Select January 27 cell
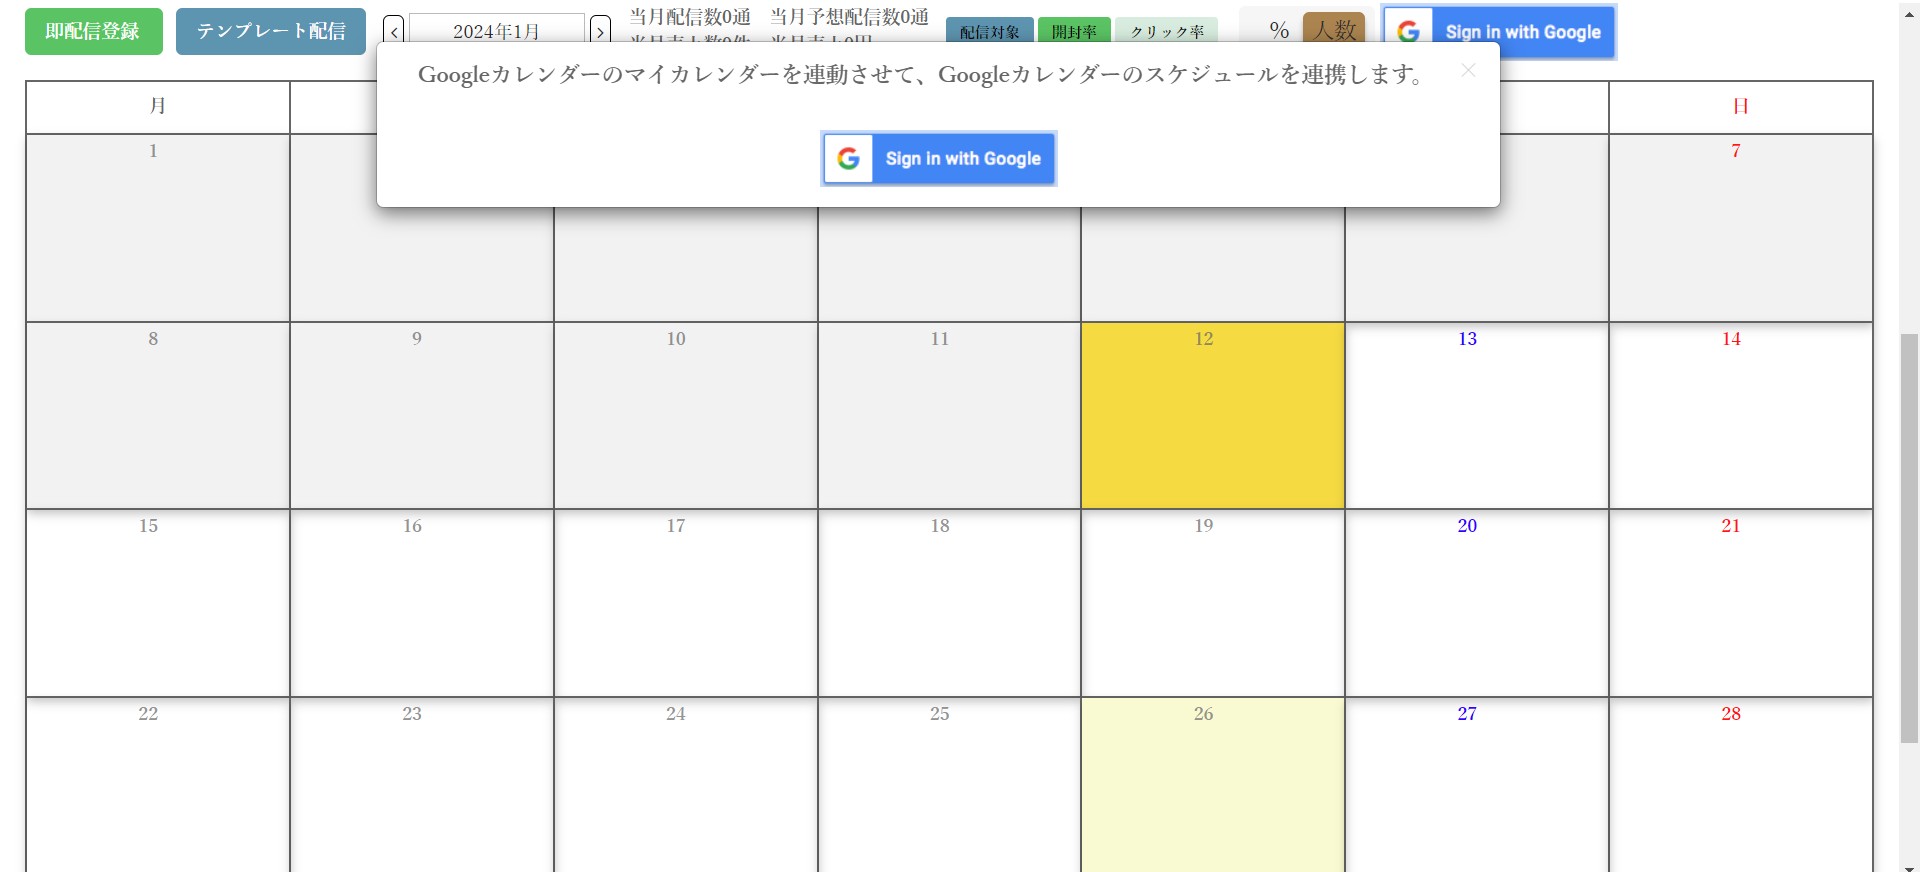This screenshot has width=1920, height=872. (1476, 785)
